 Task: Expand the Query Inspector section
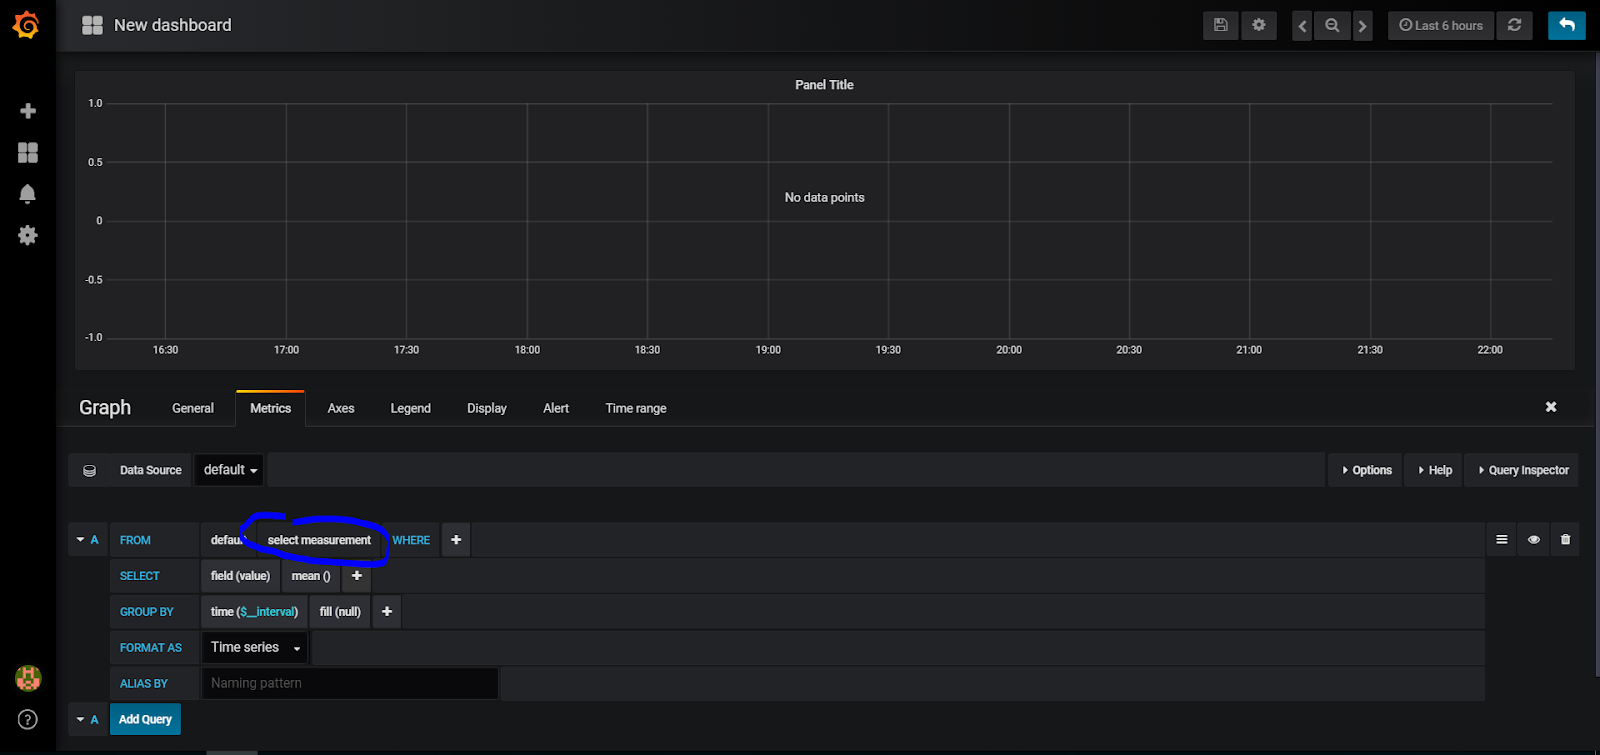[x=1523, y=470]
